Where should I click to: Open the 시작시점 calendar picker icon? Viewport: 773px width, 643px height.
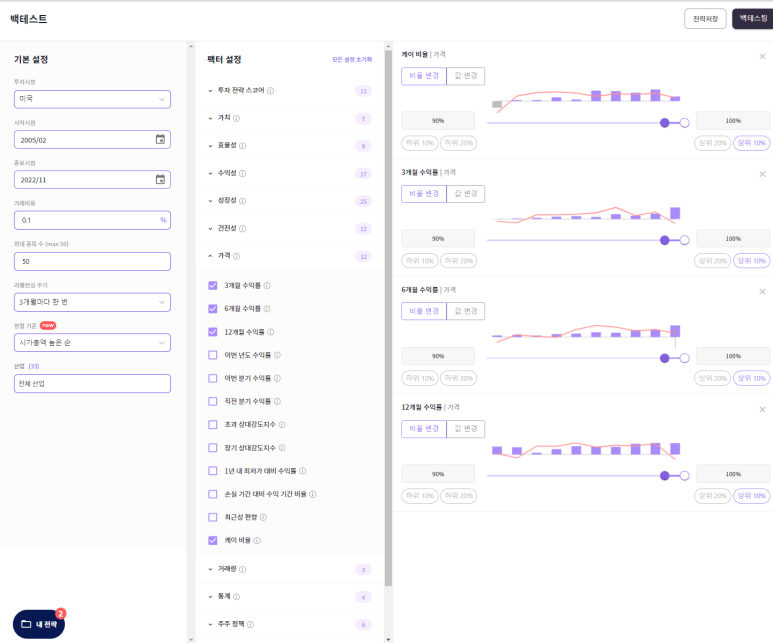160,139
